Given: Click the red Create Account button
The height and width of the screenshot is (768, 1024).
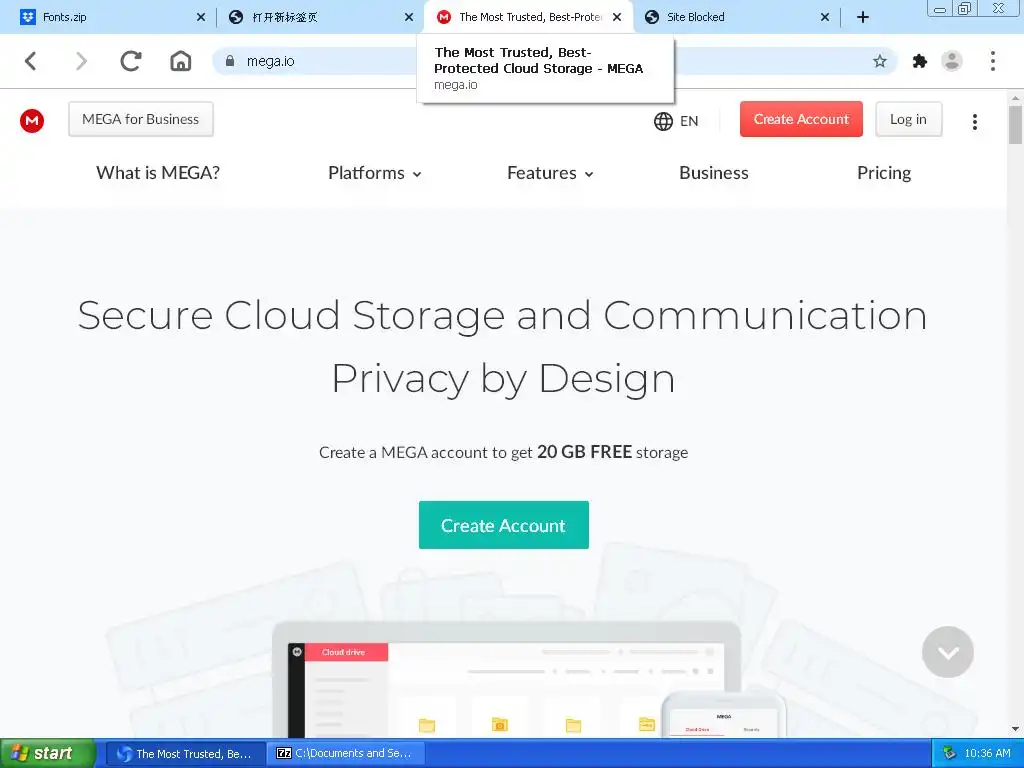Looking at the screenshot, I should (x=801, y=119).
